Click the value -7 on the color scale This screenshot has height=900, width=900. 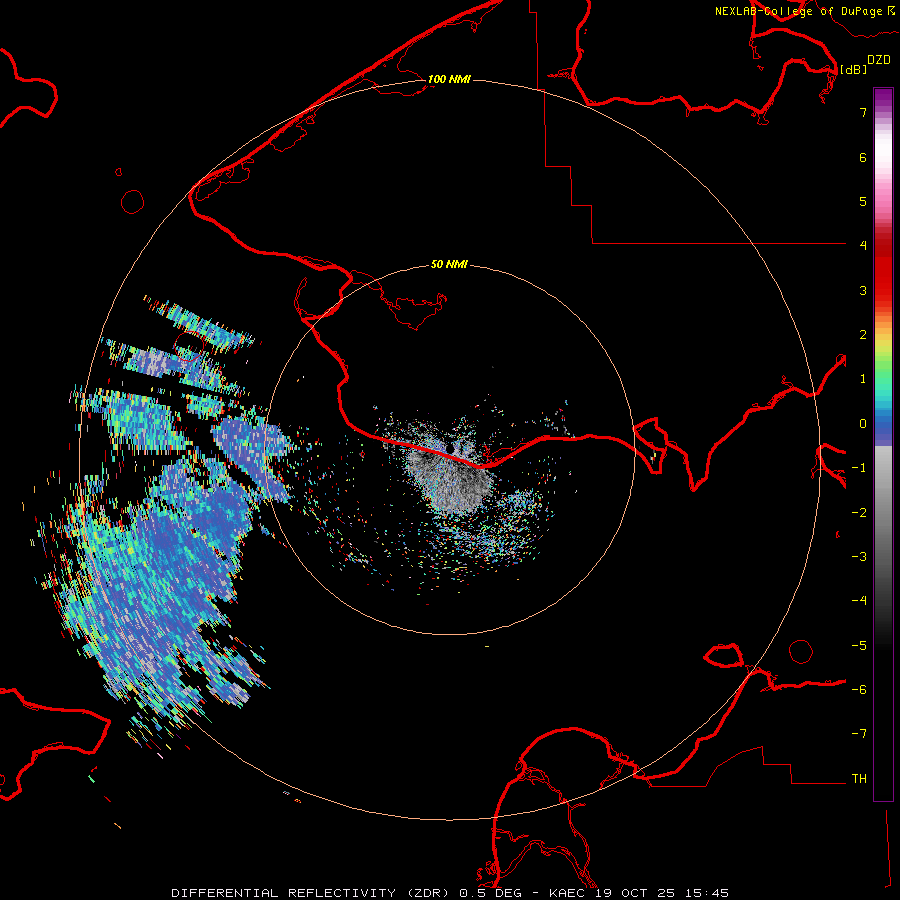pos(859,734)
